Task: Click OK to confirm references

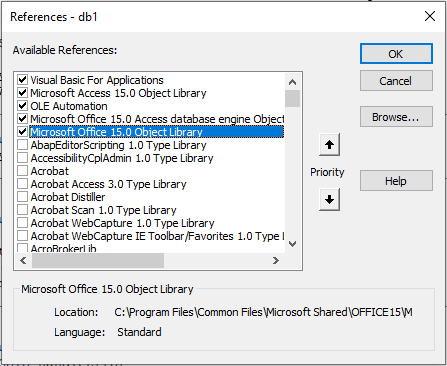Action: [396, 54]
